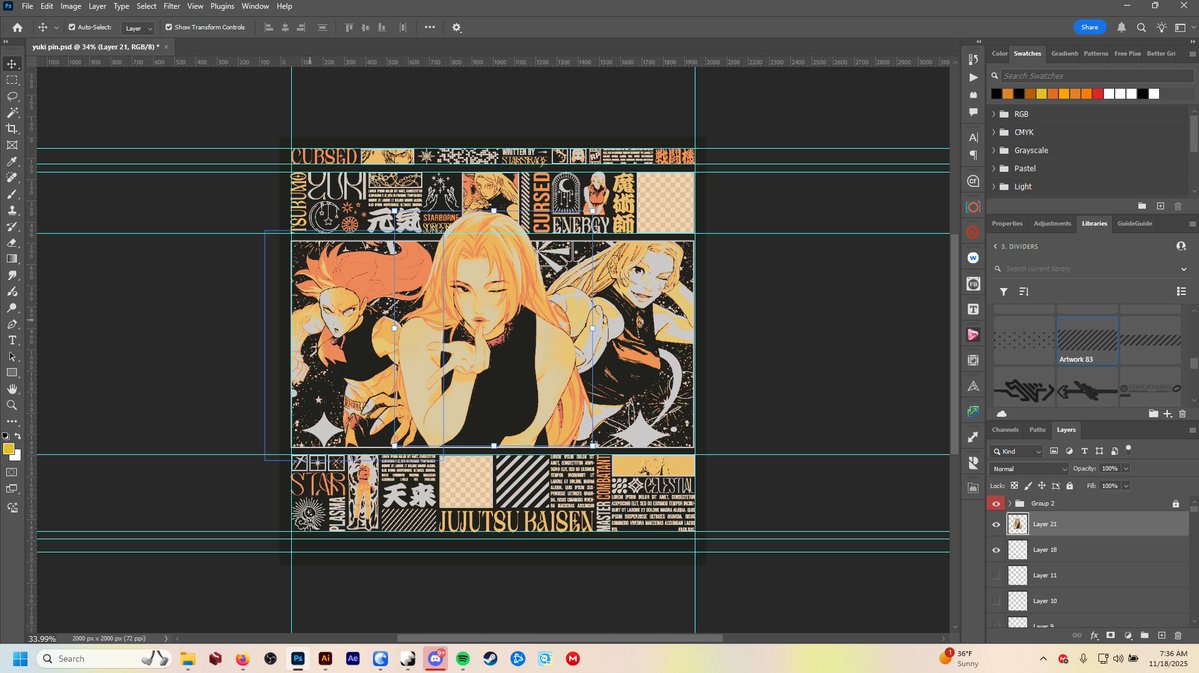
Task: Show Layer 10 visibility box
Action: 996,600
